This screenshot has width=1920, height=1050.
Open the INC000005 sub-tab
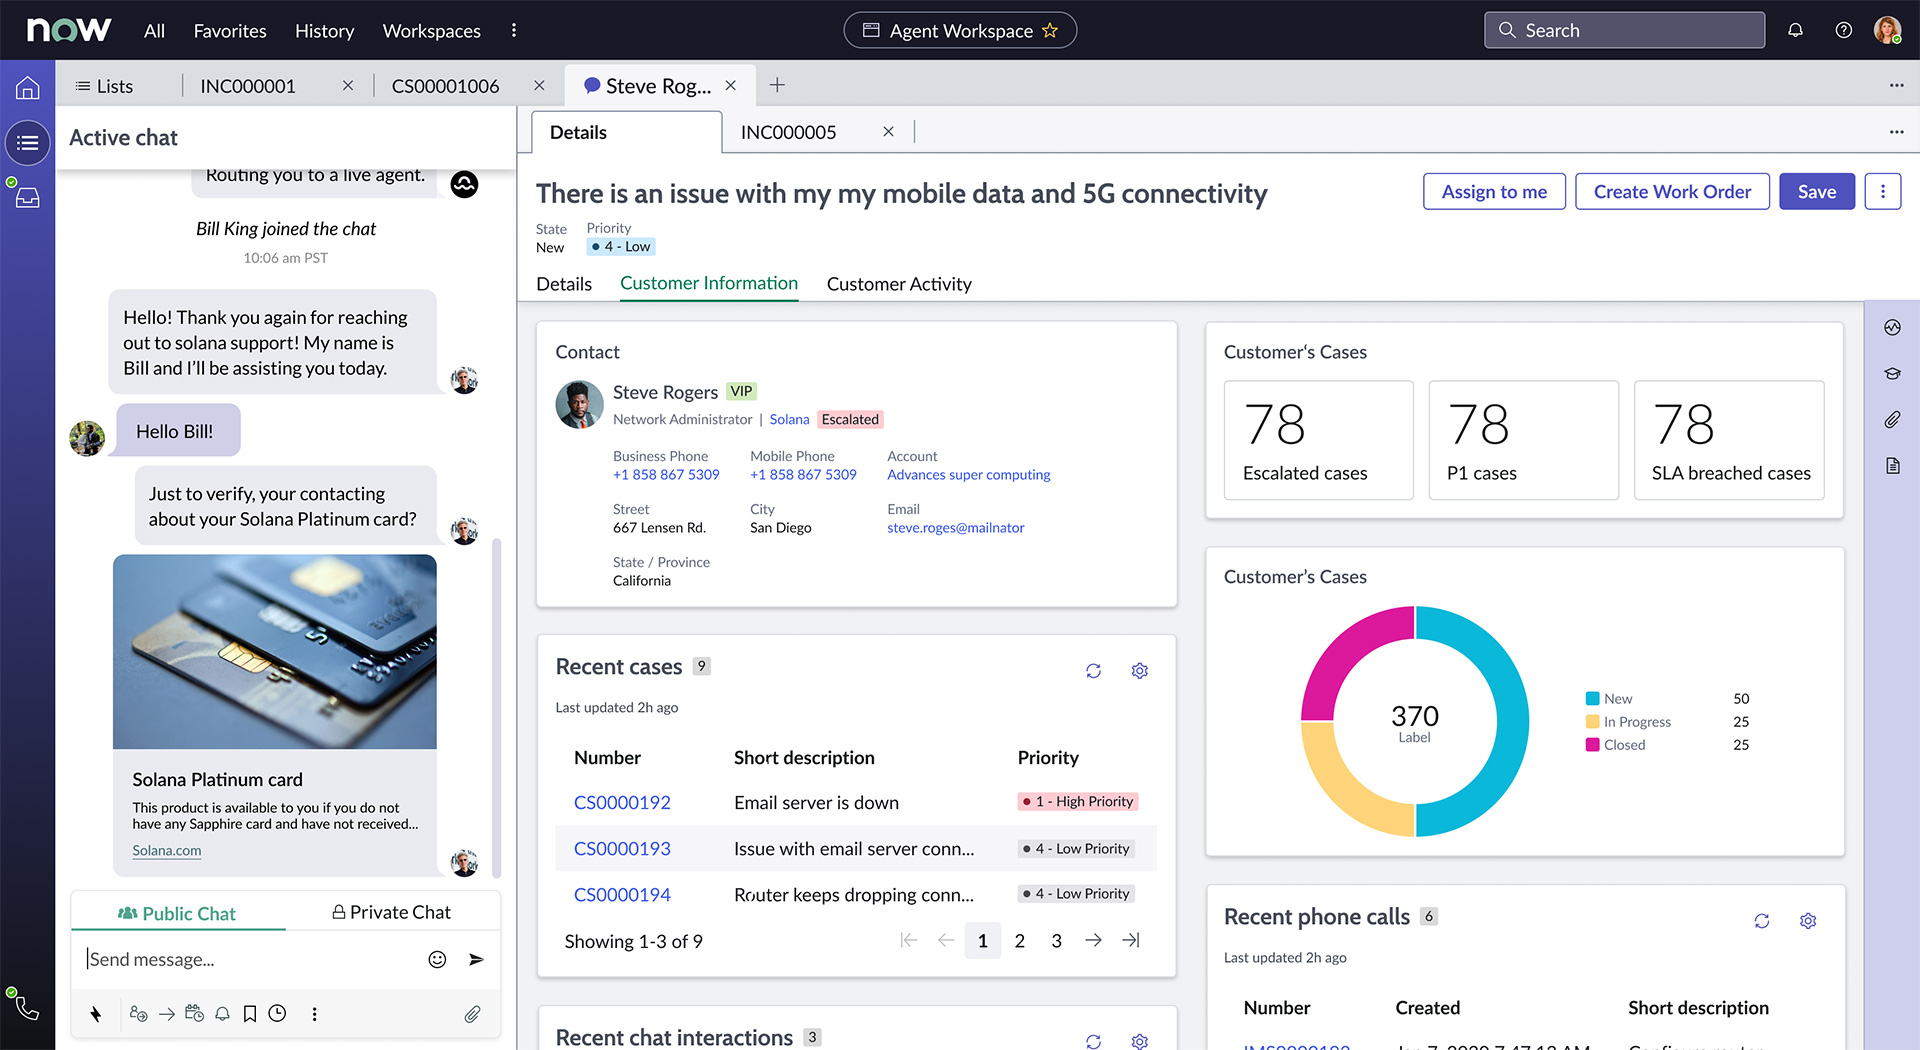point(788,132)
